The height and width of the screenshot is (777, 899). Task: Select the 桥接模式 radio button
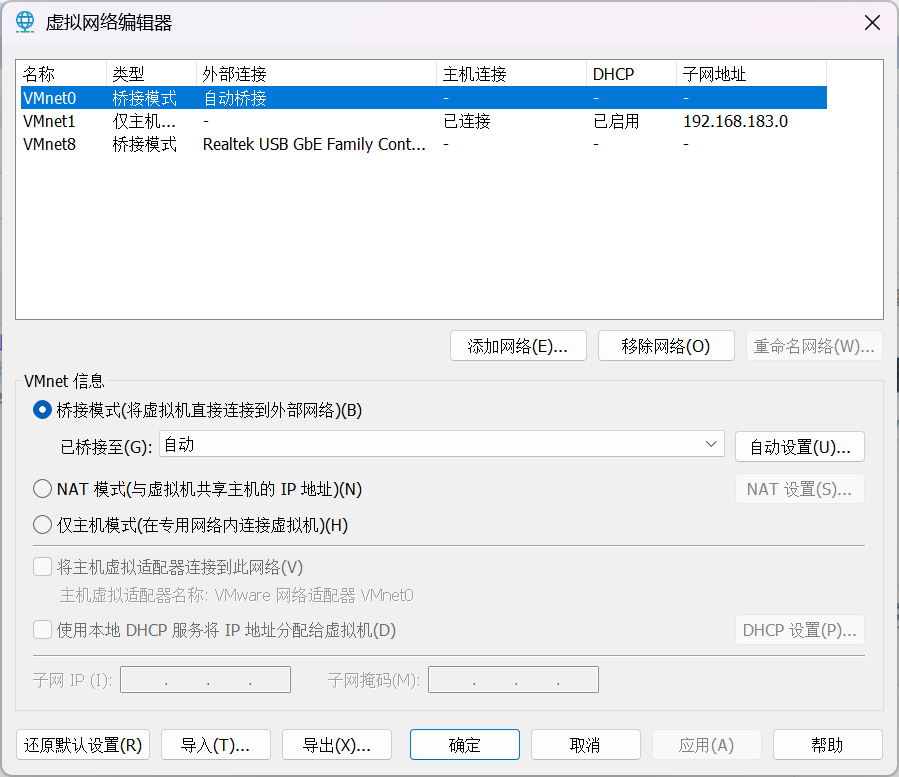[42, 410]
